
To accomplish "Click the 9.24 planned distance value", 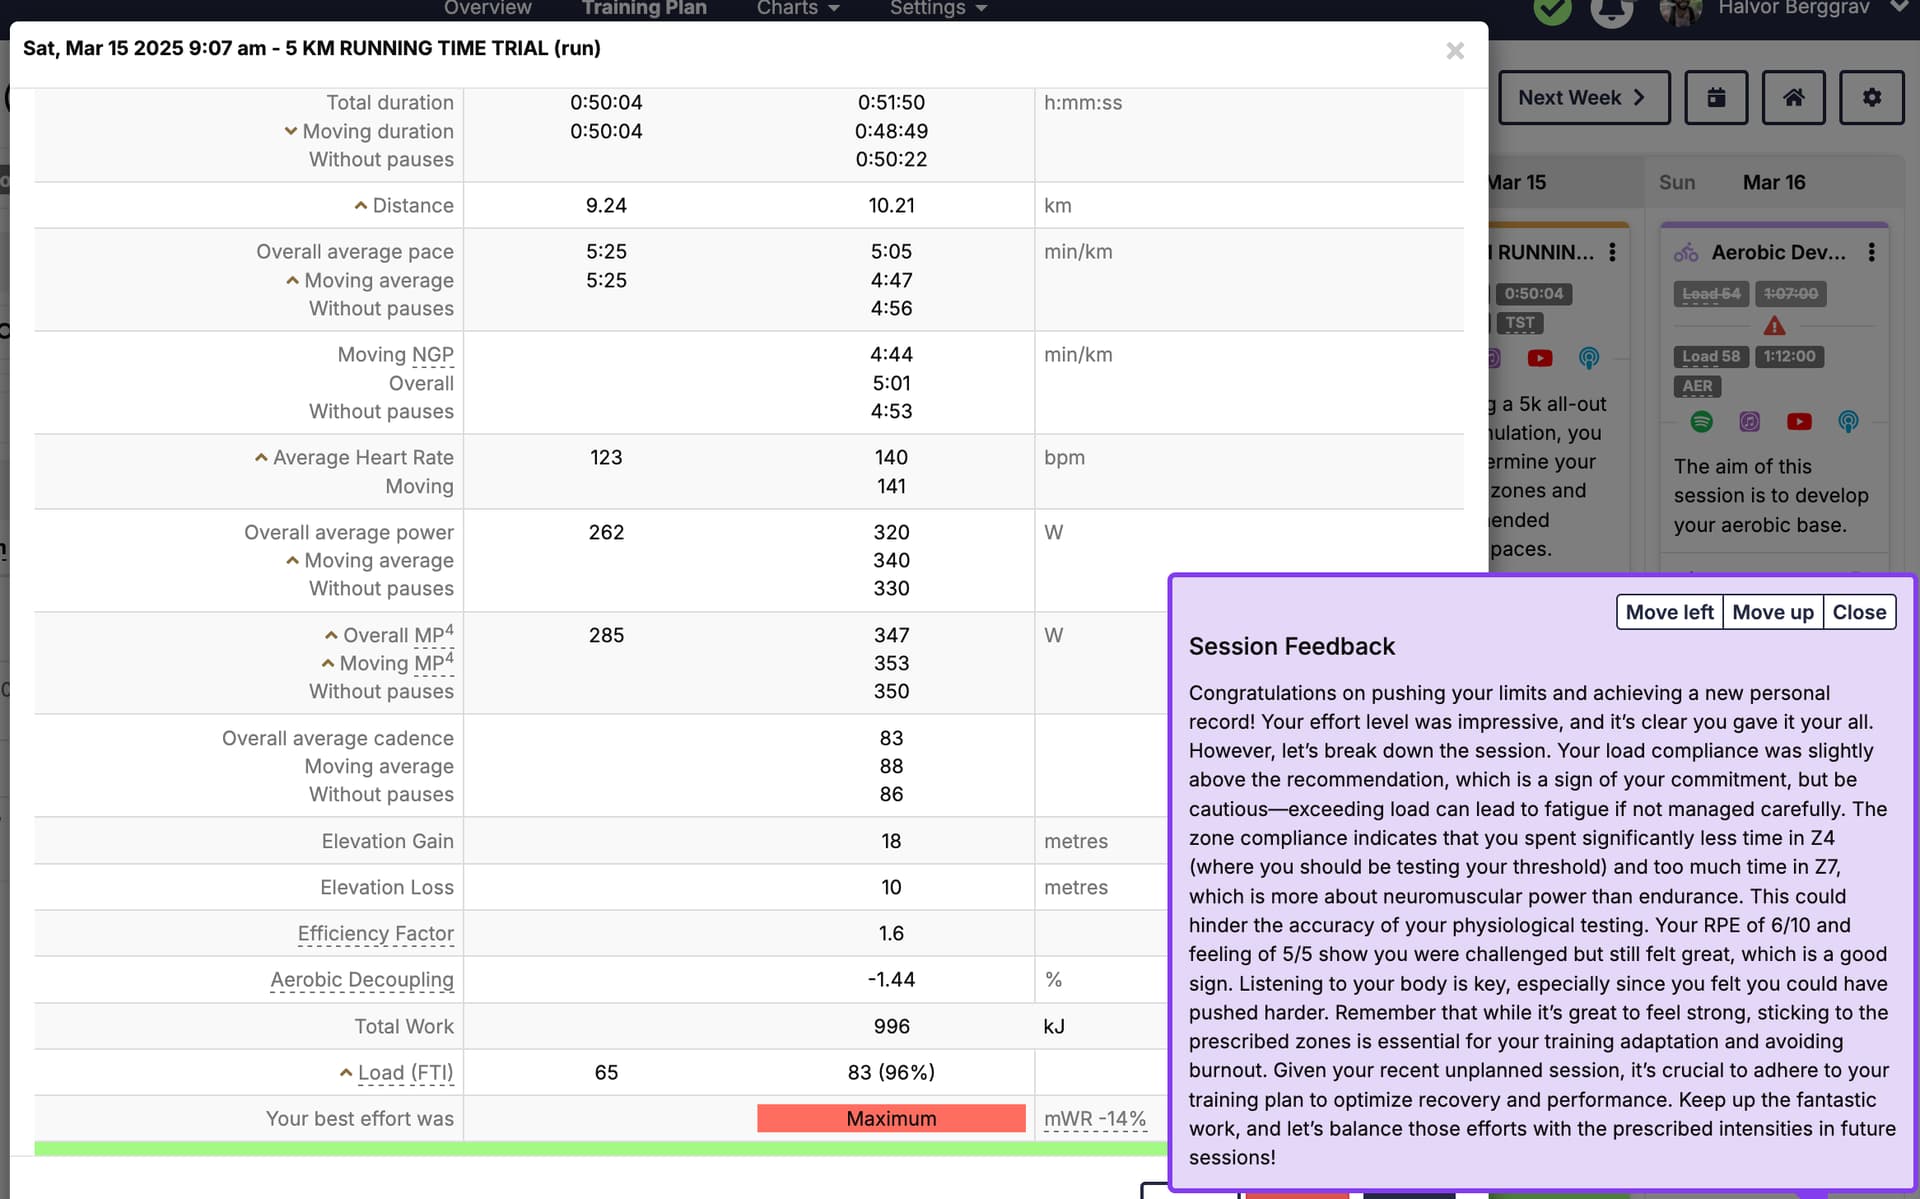I will coord(606,205).
